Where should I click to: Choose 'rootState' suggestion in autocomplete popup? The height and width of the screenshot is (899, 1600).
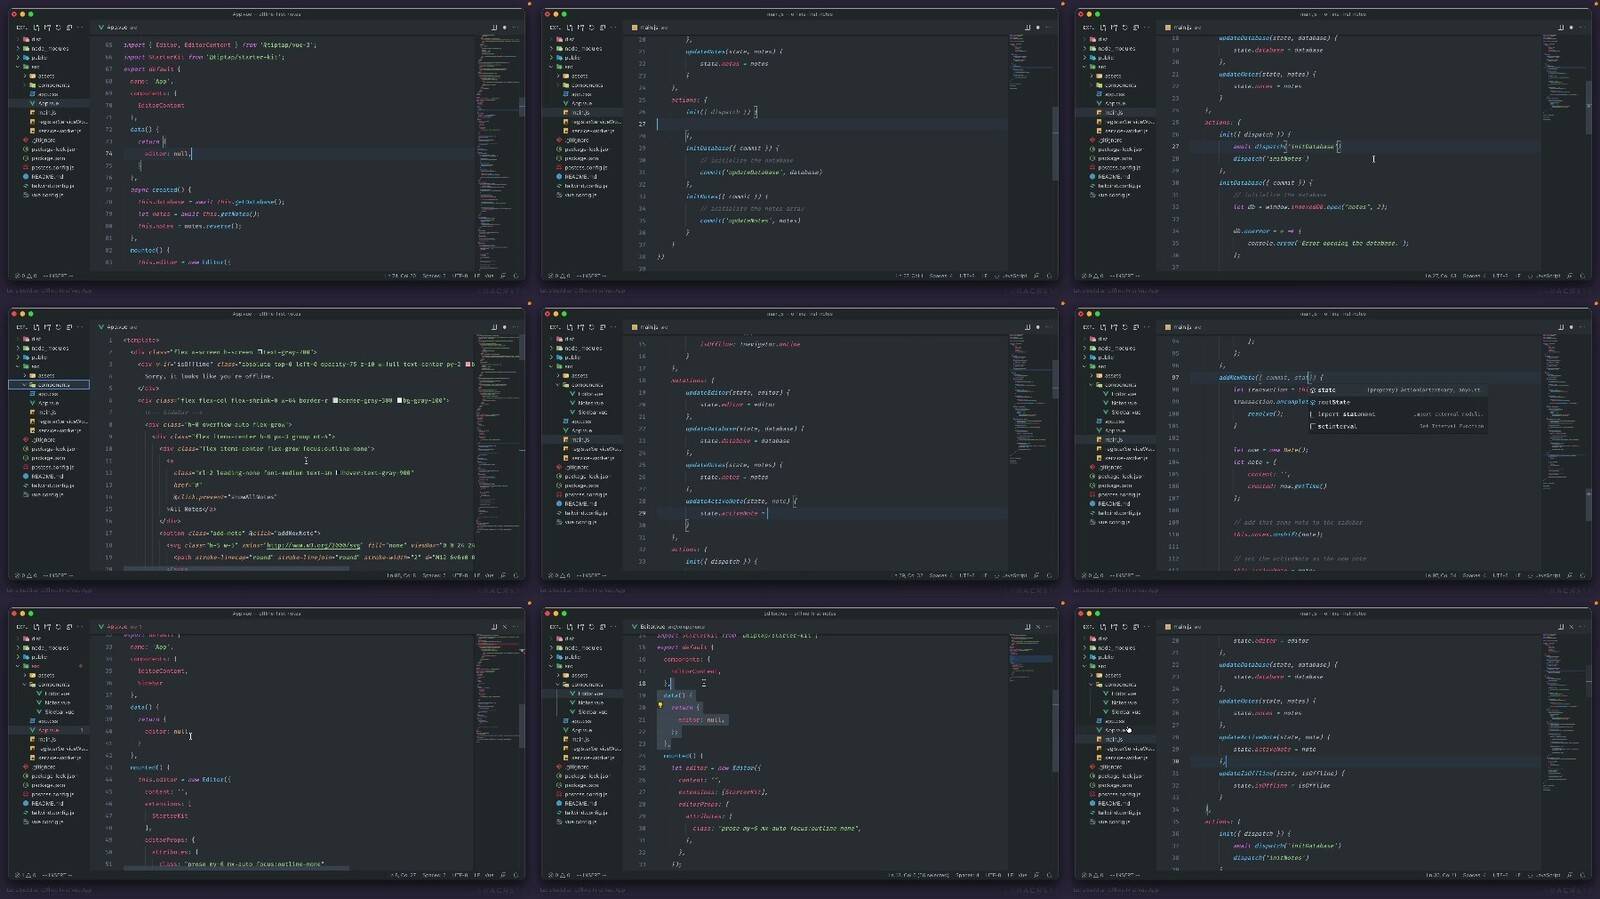click(x=1398, y=402)
